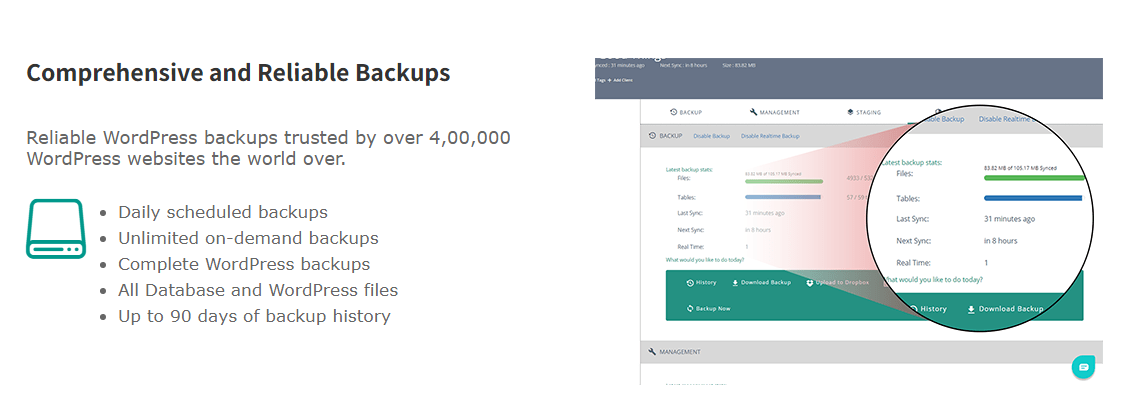
Task: Click the History button inside magnified circle
Action: 928,309
